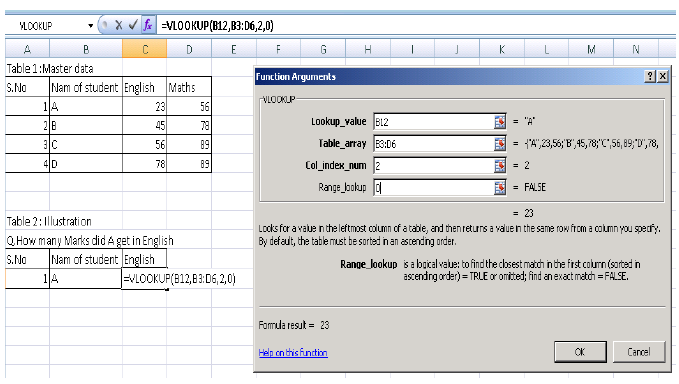The image size is (679, 384).
Task: Open the Help on this function link
Action: [293, 352]
